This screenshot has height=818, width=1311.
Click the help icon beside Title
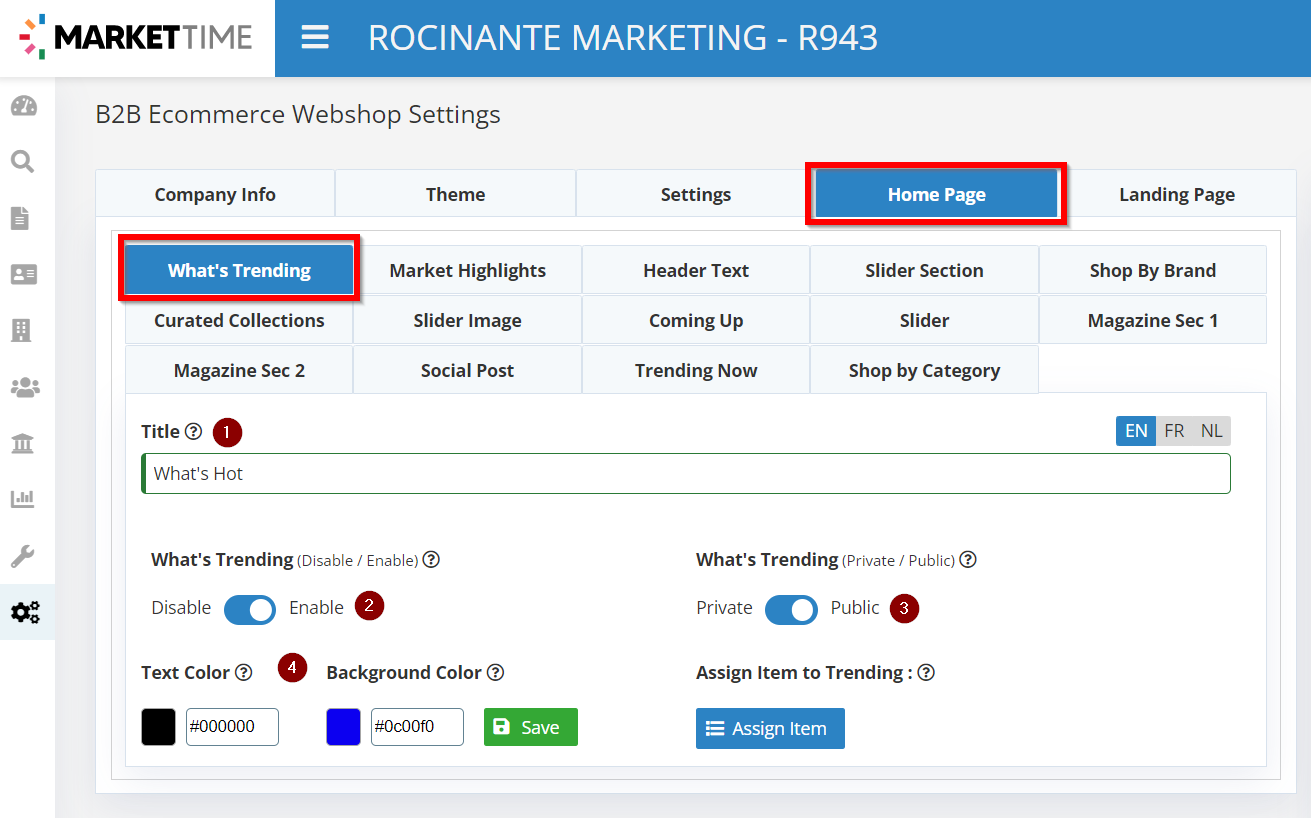(x=193, y=432)
